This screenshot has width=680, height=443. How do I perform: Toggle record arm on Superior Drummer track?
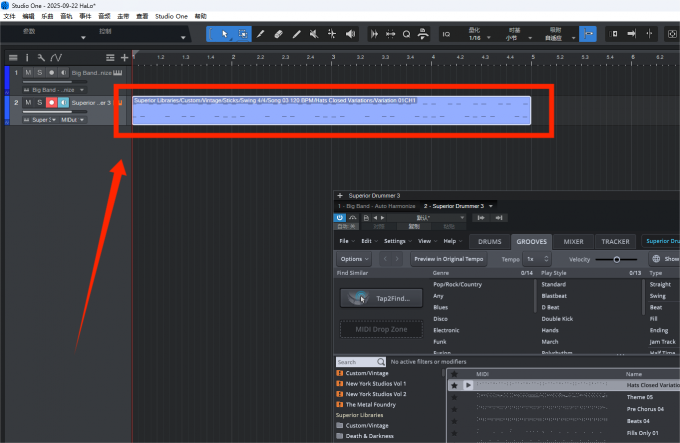51,102
